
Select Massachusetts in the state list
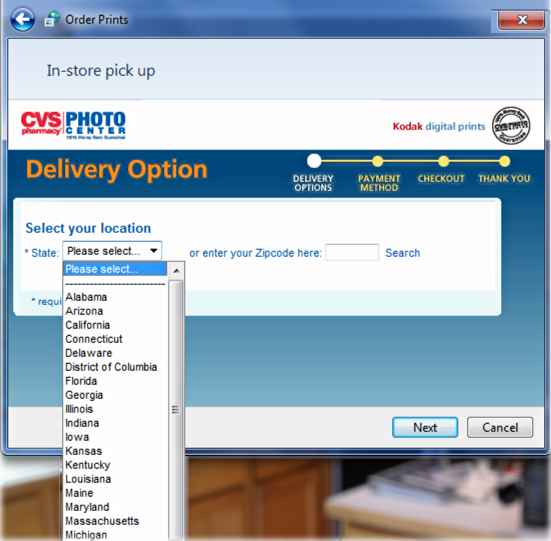(x=115, y=521)
